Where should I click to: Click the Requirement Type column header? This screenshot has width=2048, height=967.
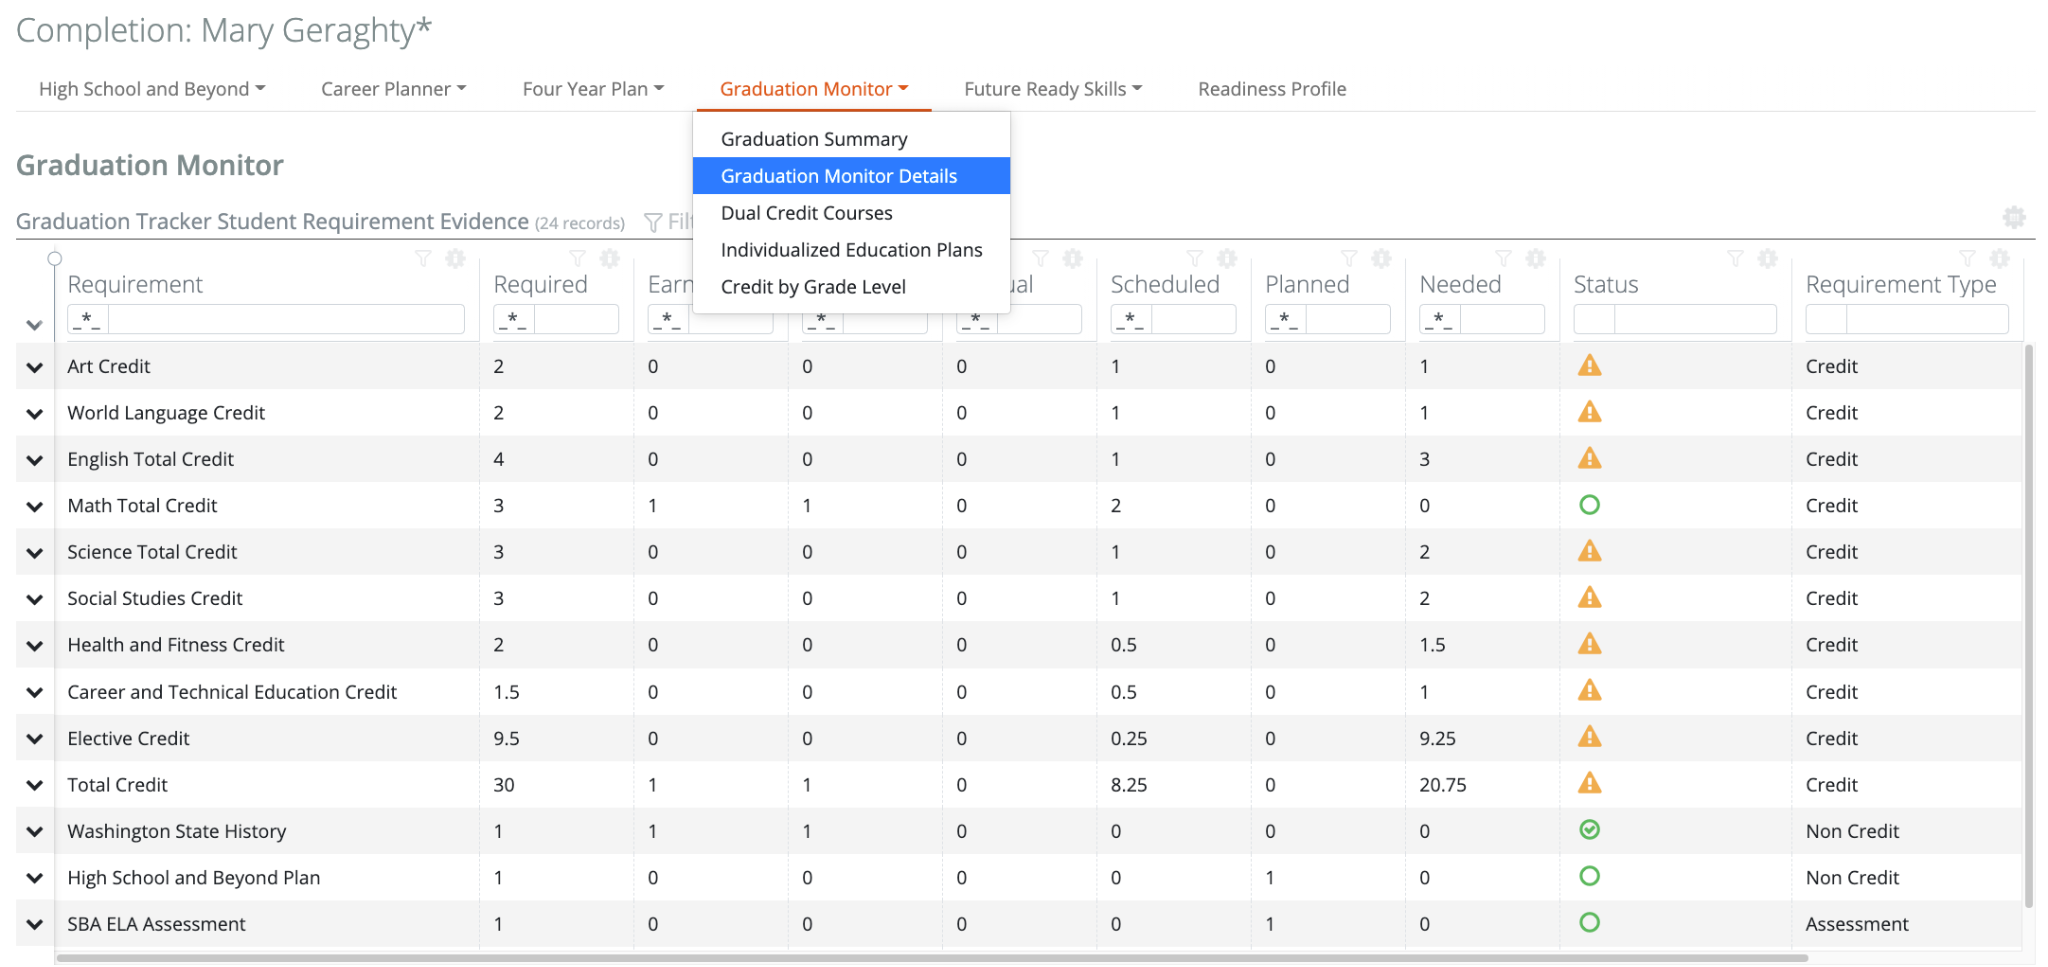tap(1901, 285)
